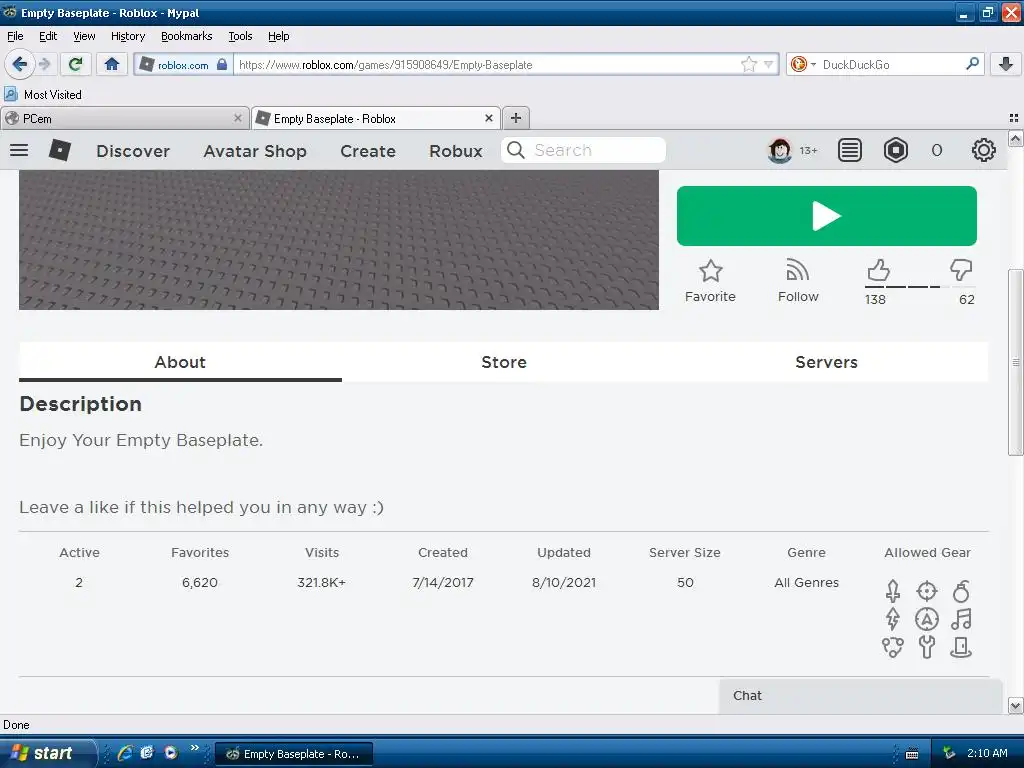Click the browser Forward arrow button
The height and width of the screenshot is (768, 1024).
point(44,64)
